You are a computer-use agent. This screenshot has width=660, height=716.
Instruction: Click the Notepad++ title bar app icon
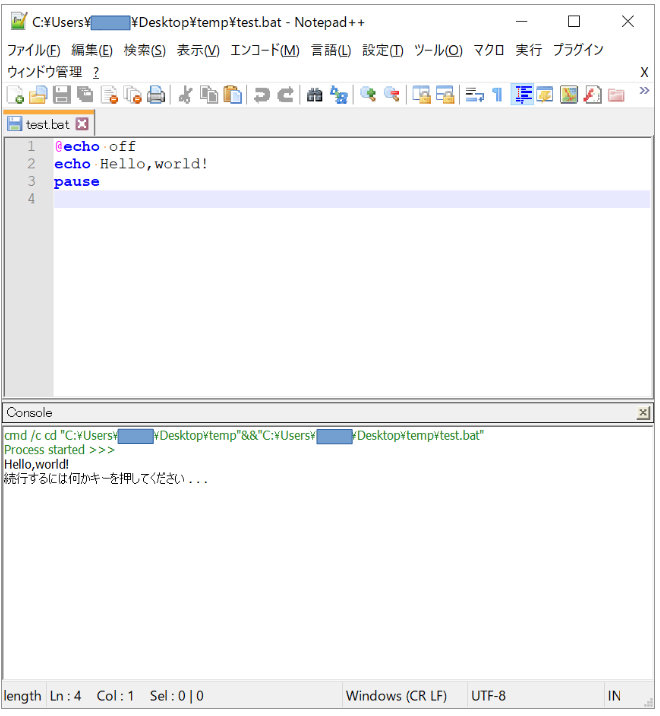(x=18, y=21)
